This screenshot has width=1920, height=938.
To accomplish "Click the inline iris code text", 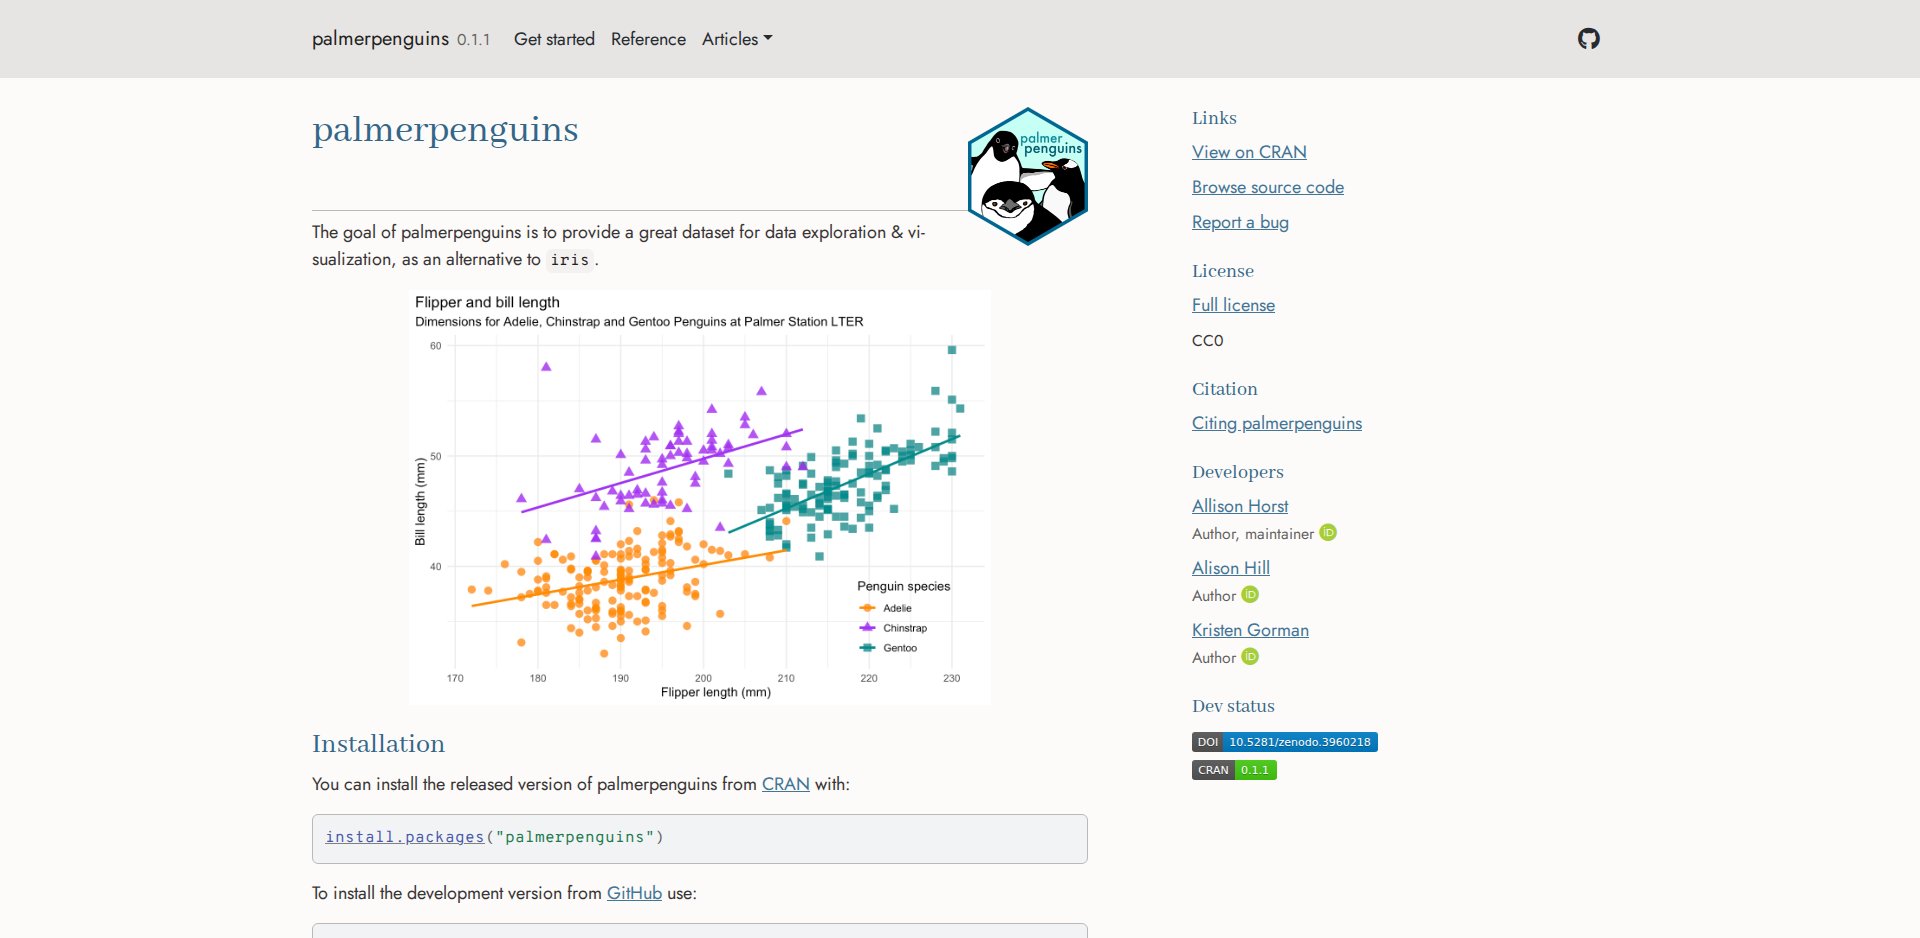I will coord(570,260).
